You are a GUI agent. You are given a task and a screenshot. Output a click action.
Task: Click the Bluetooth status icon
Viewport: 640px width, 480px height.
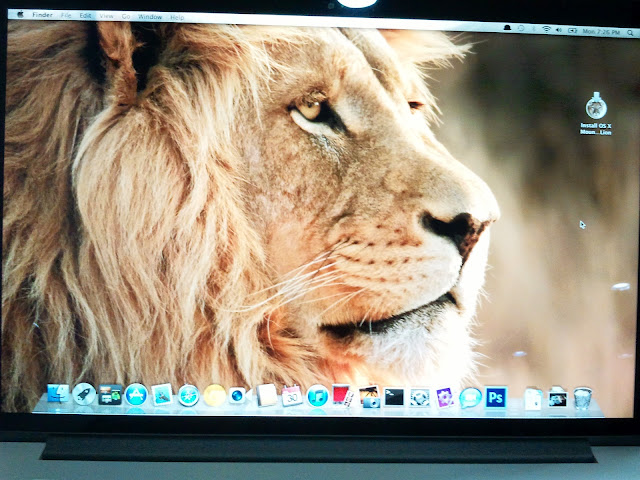(534, 29)
